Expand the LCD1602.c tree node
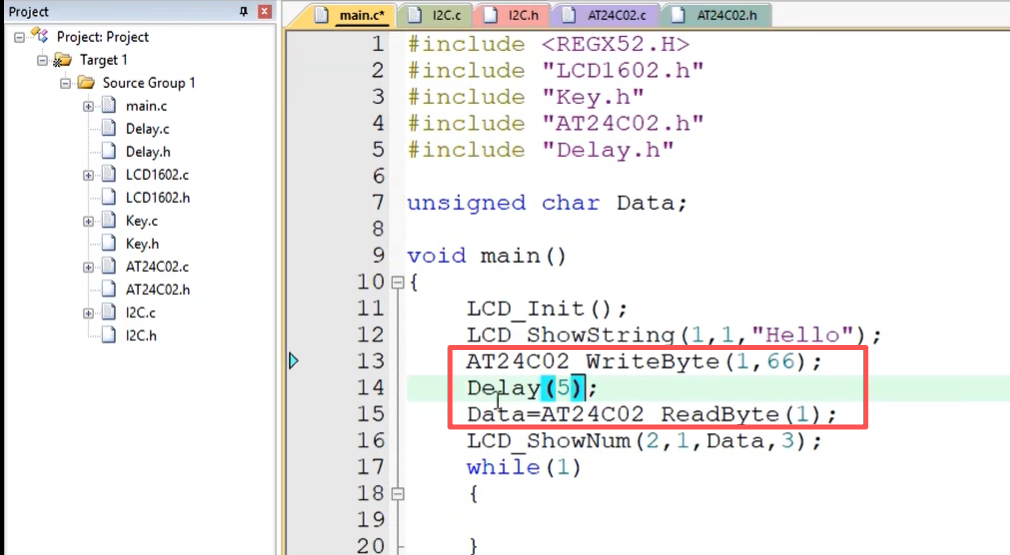 (88, 175)
